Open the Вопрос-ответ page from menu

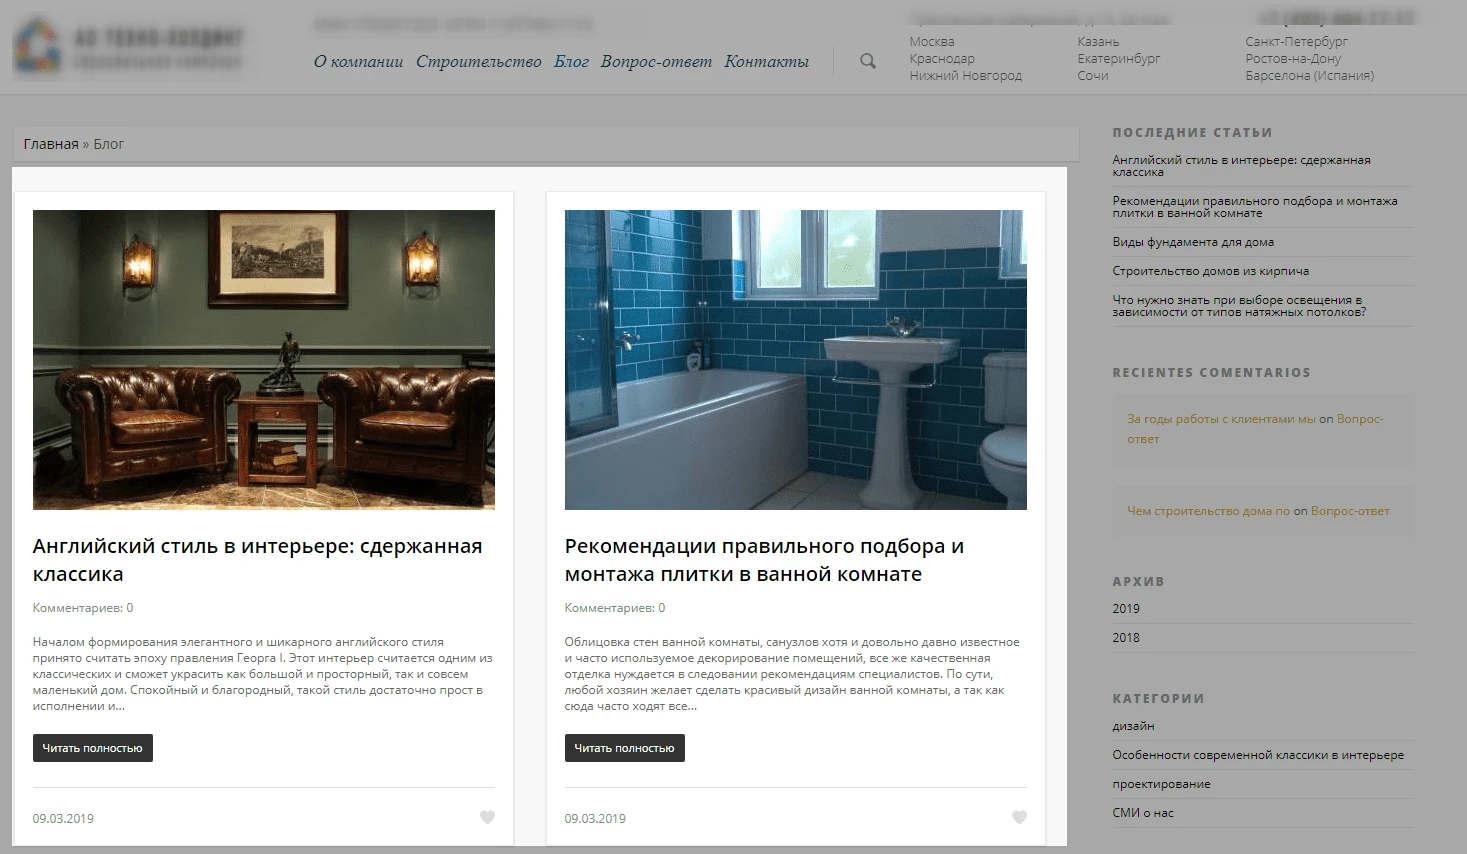click(656, 61)
